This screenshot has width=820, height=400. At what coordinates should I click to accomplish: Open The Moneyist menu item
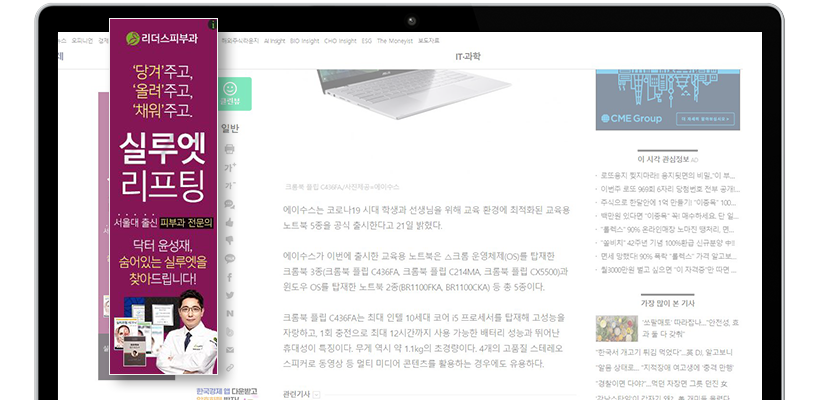coord(394,41)
